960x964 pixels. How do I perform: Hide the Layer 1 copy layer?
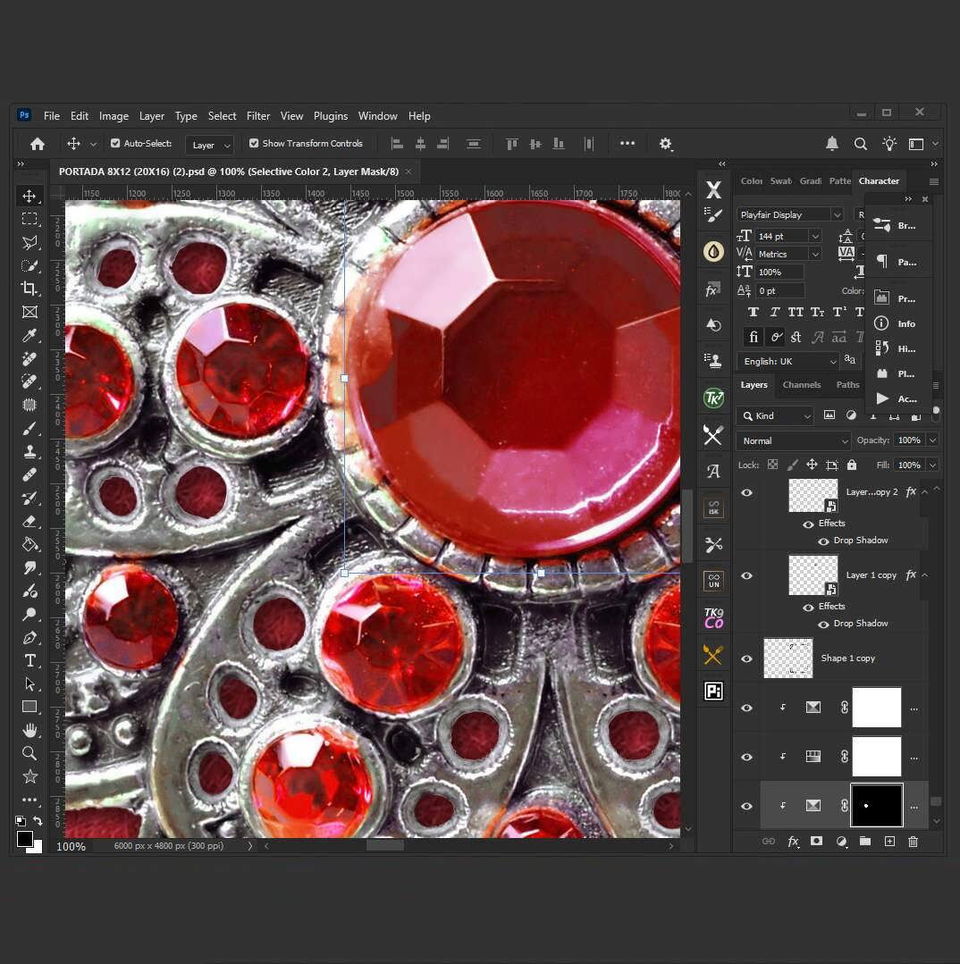coord(747,576)
